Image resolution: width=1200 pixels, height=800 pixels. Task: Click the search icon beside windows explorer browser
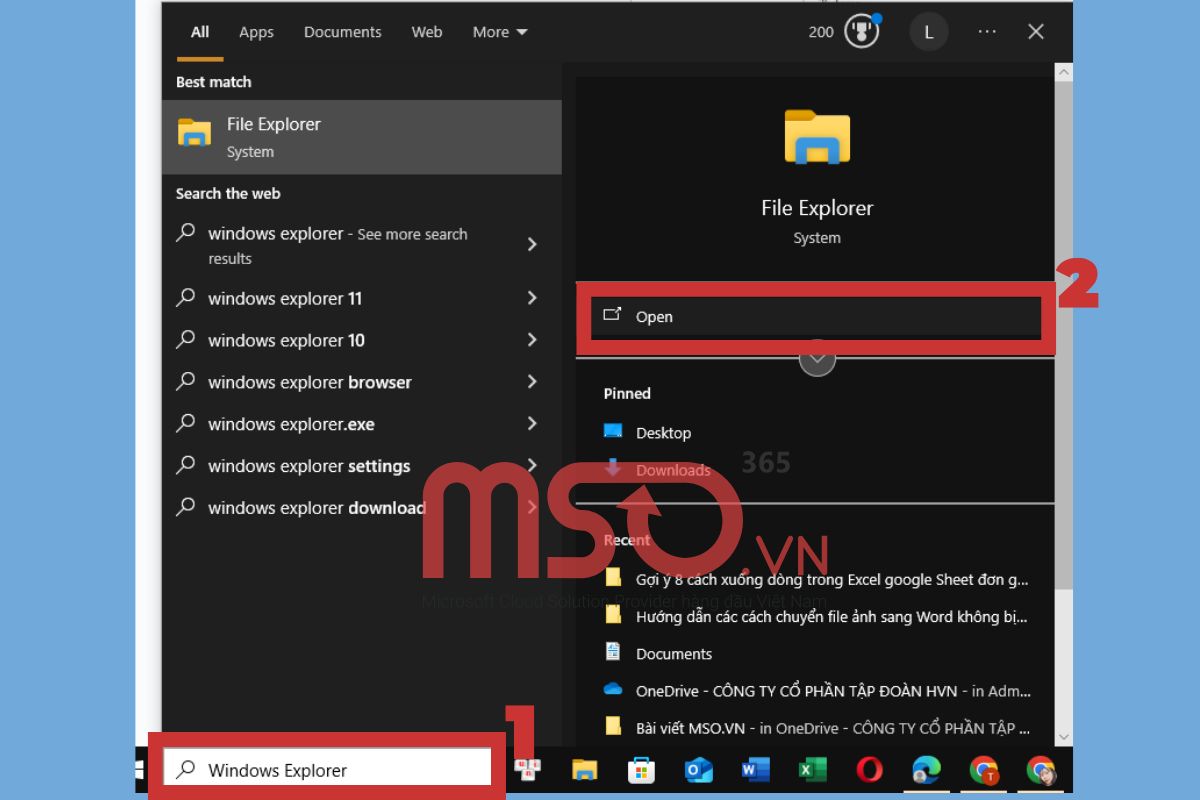pos(186,381)
